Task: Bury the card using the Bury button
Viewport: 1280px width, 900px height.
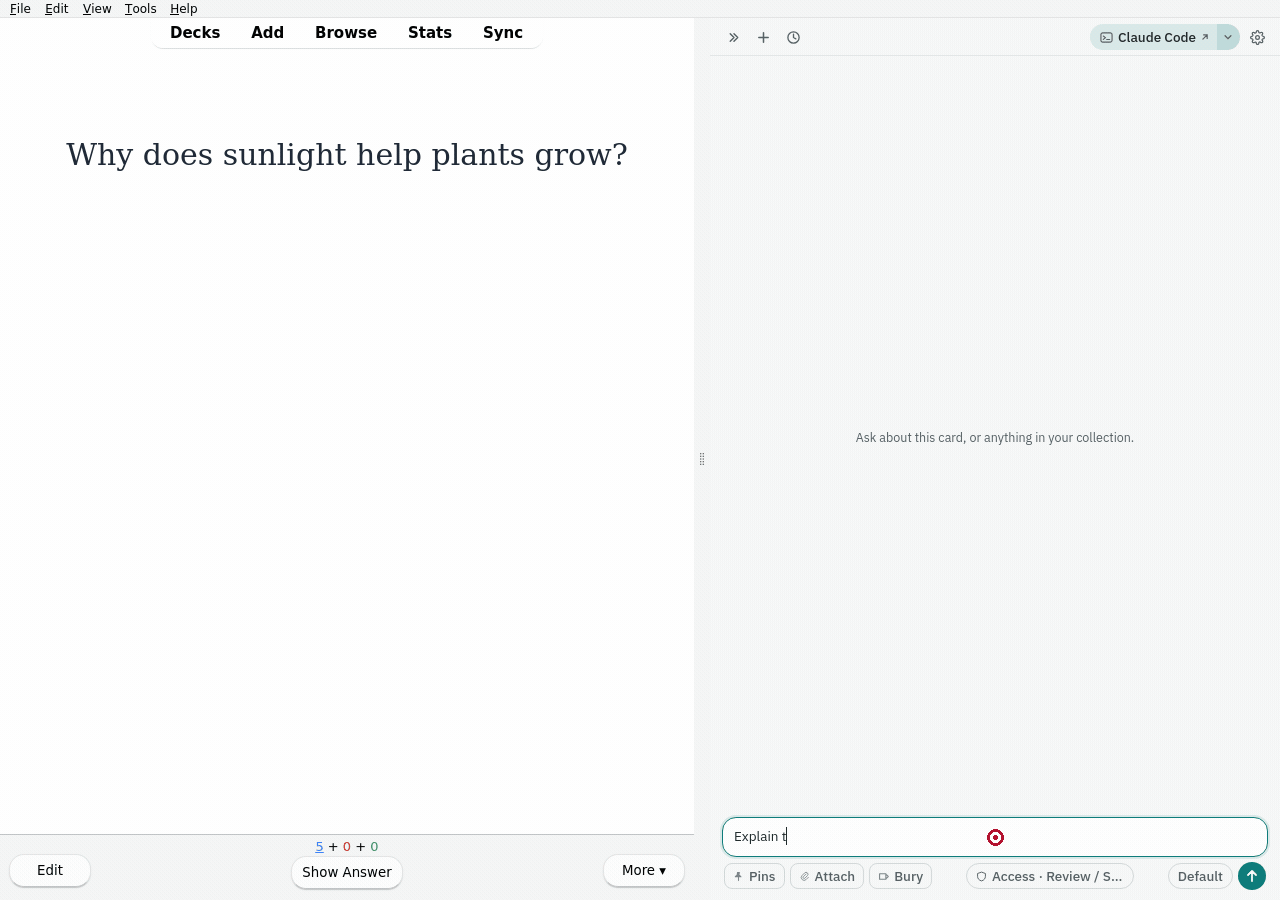Action: (x=900, y=876)
